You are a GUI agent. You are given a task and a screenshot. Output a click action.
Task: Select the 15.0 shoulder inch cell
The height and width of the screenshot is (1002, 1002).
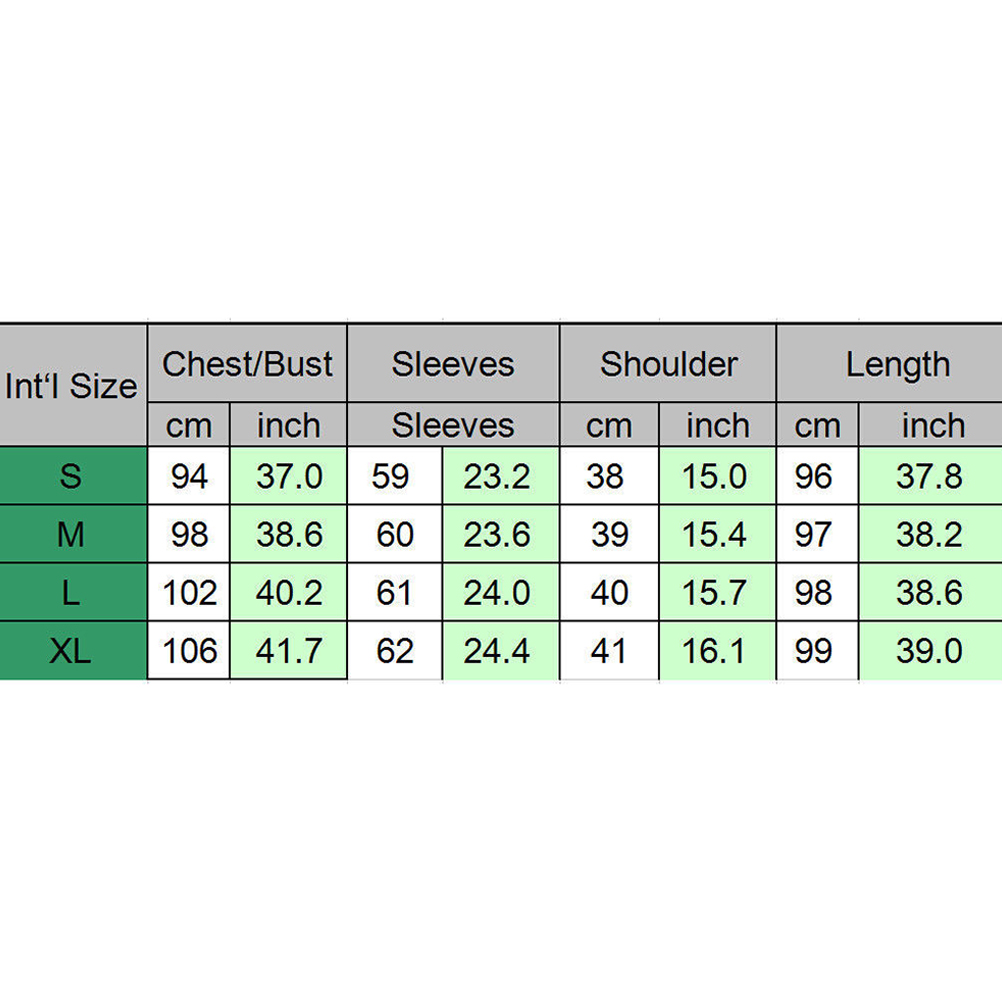pos(715,476)
